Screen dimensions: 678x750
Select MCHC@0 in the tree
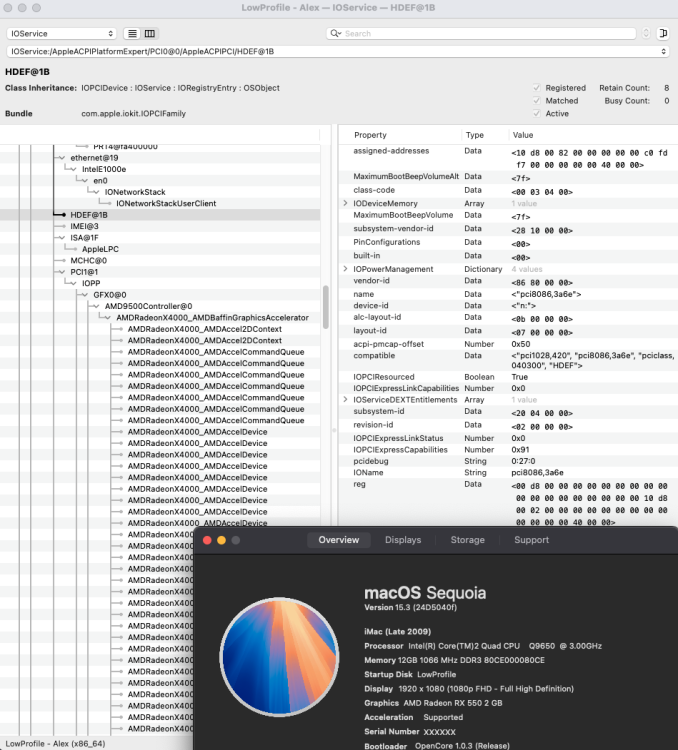[89, 261]
